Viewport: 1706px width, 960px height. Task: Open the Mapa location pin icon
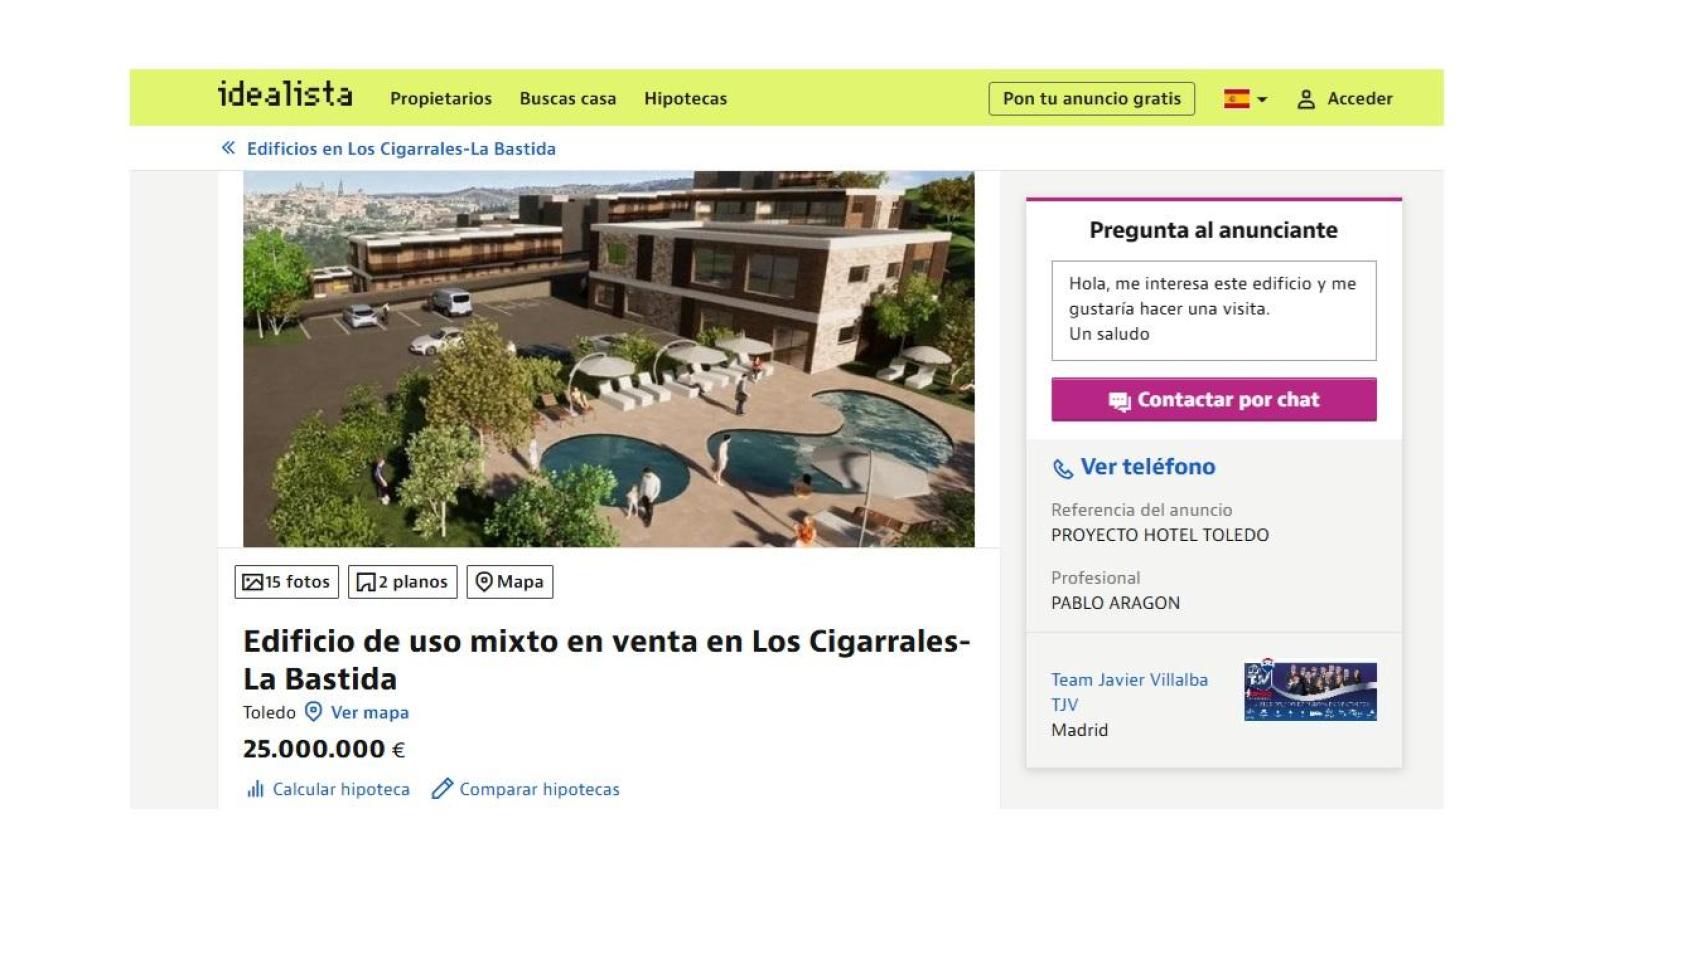click(x=486, y=581)
